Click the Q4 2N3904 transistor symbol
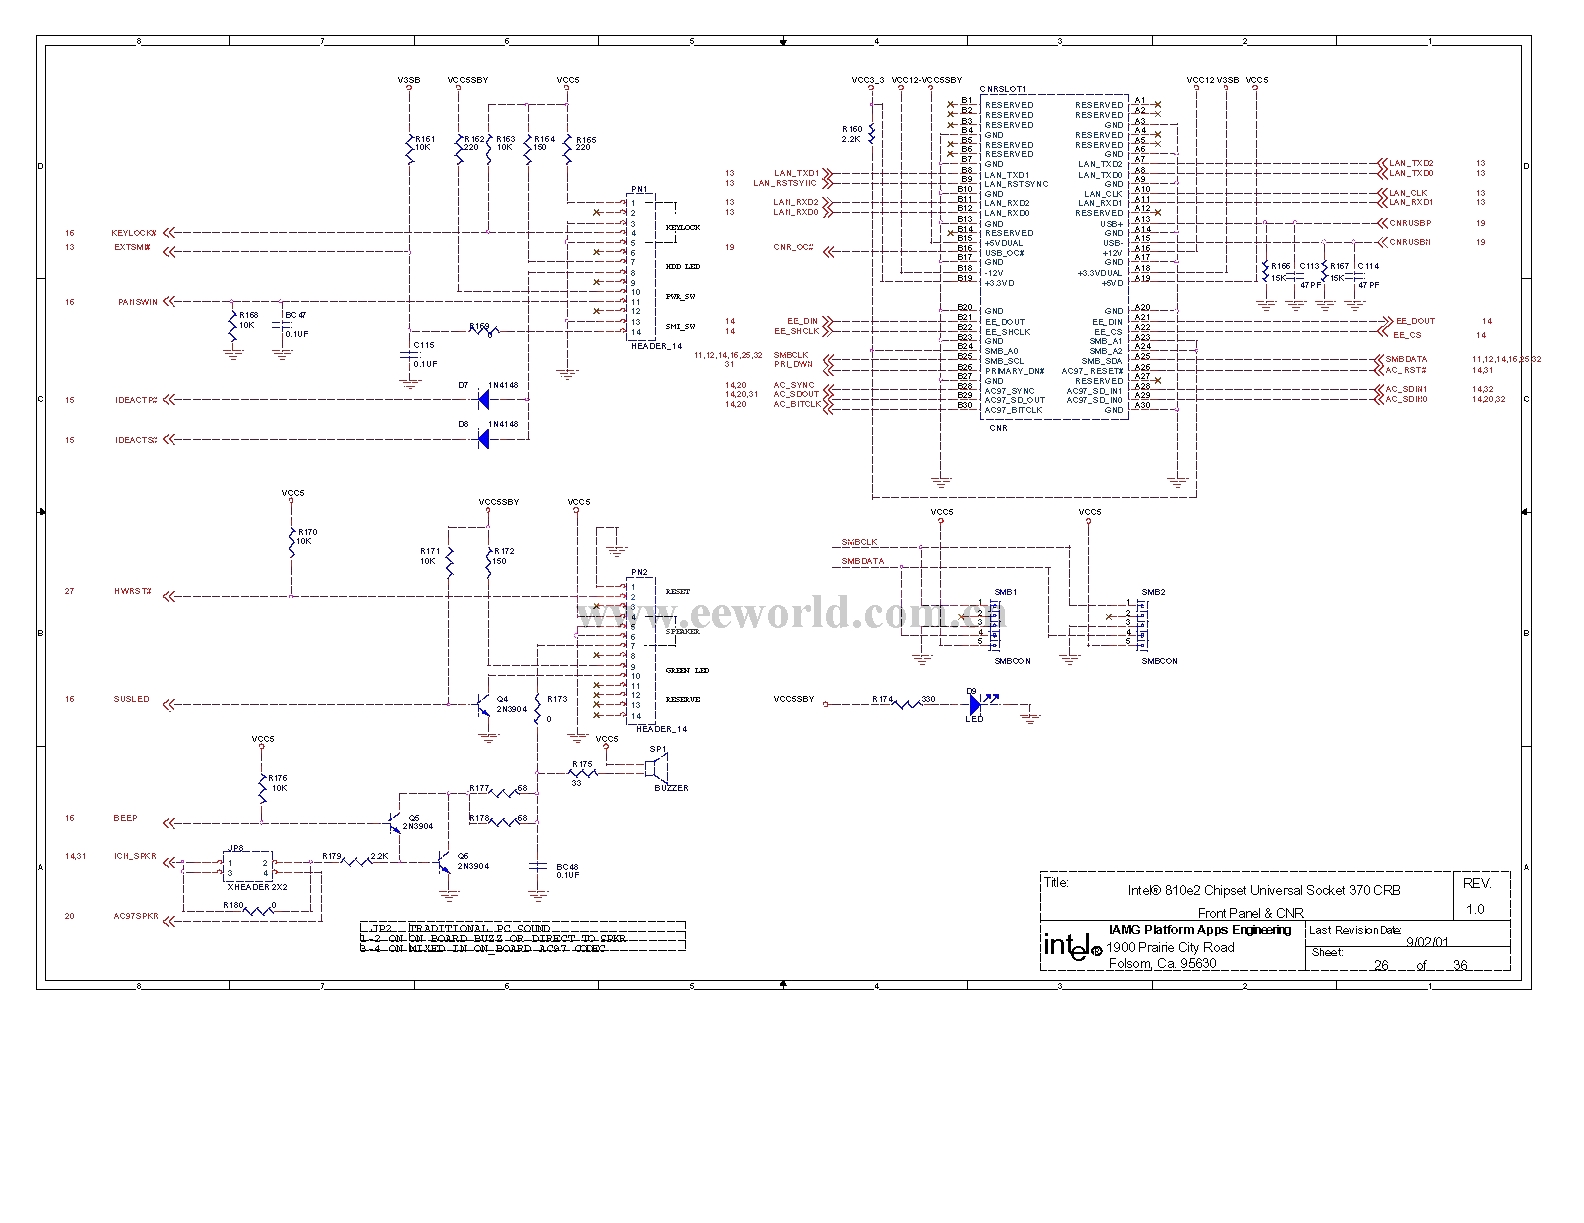The image size is (1584, 1223). (x=483, y=705)
